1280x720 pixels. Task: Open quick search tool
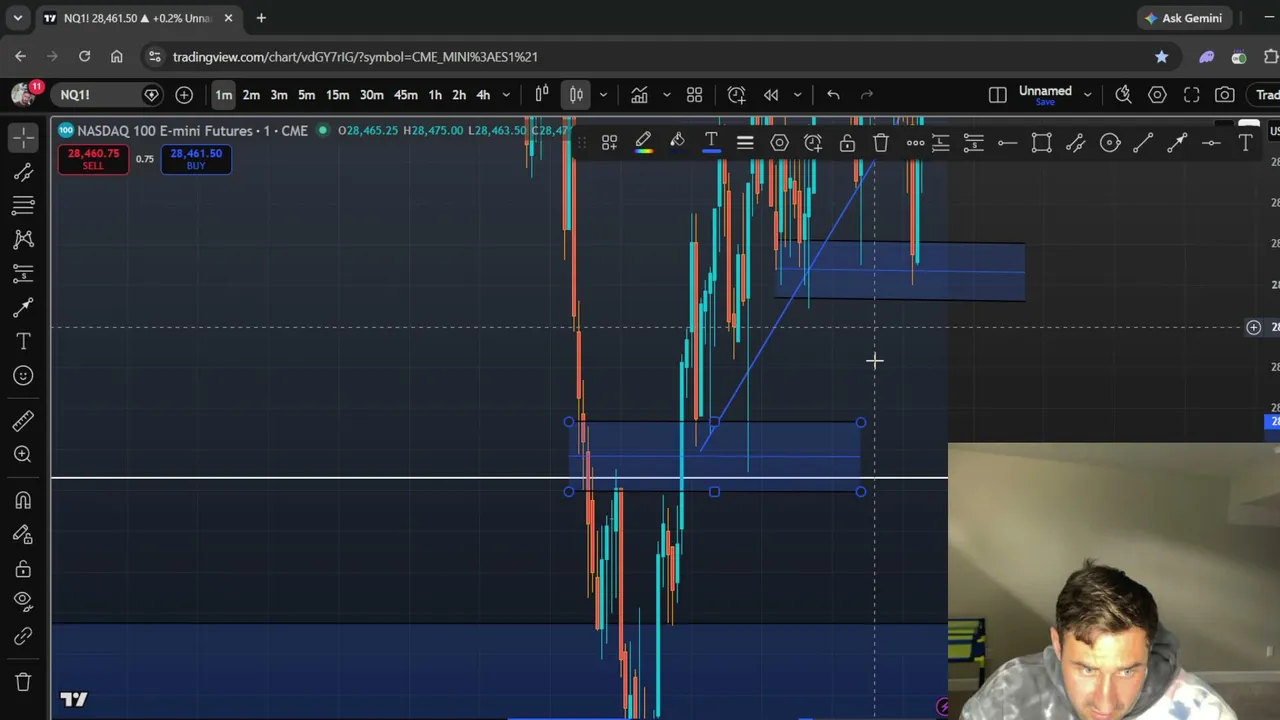click(x=1123, y=95)
